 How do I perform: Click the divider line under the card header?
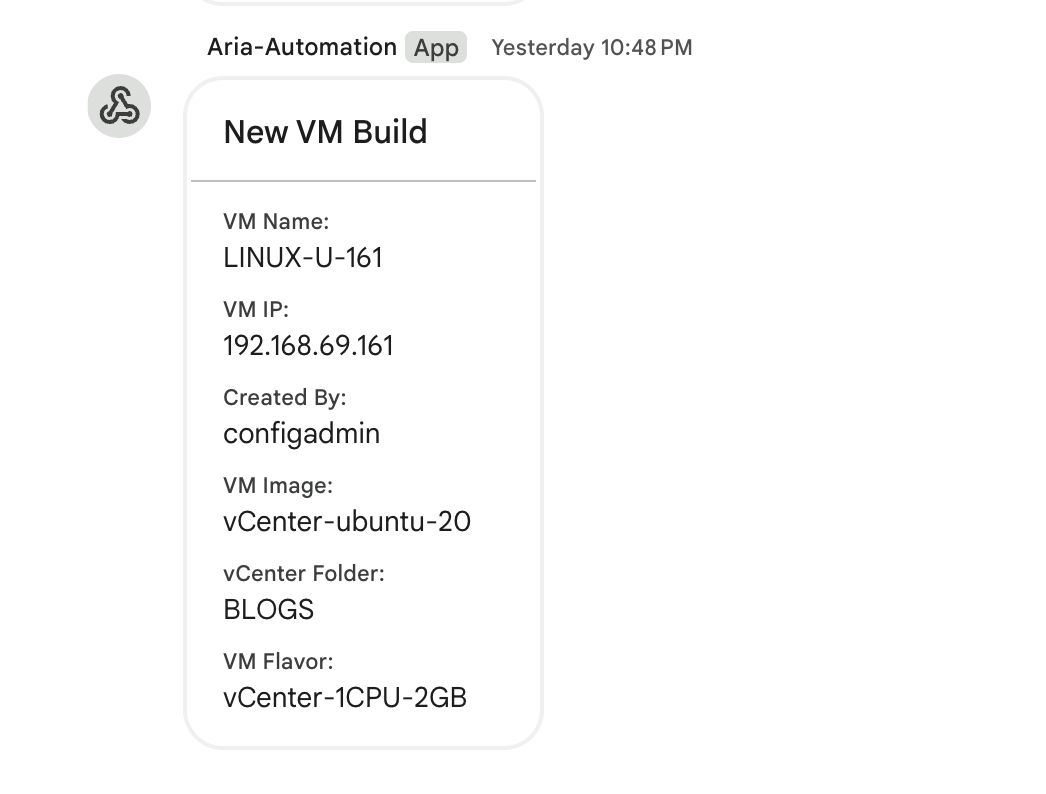point(363,181)
